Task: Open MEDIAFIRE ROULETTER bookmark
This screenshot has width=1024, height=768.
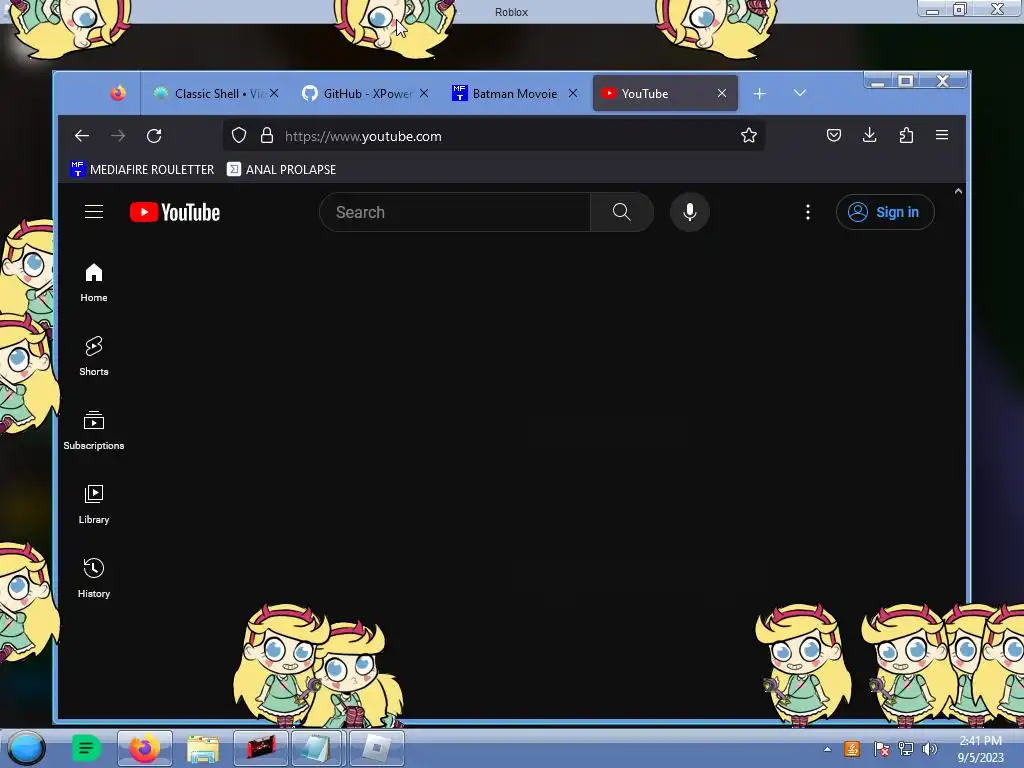Action: 142,169
